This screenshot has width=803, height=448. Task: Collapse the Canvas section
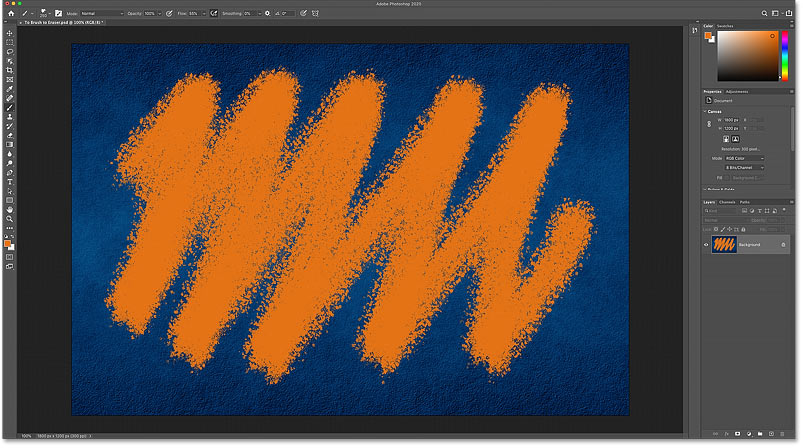tap(705, 112)
